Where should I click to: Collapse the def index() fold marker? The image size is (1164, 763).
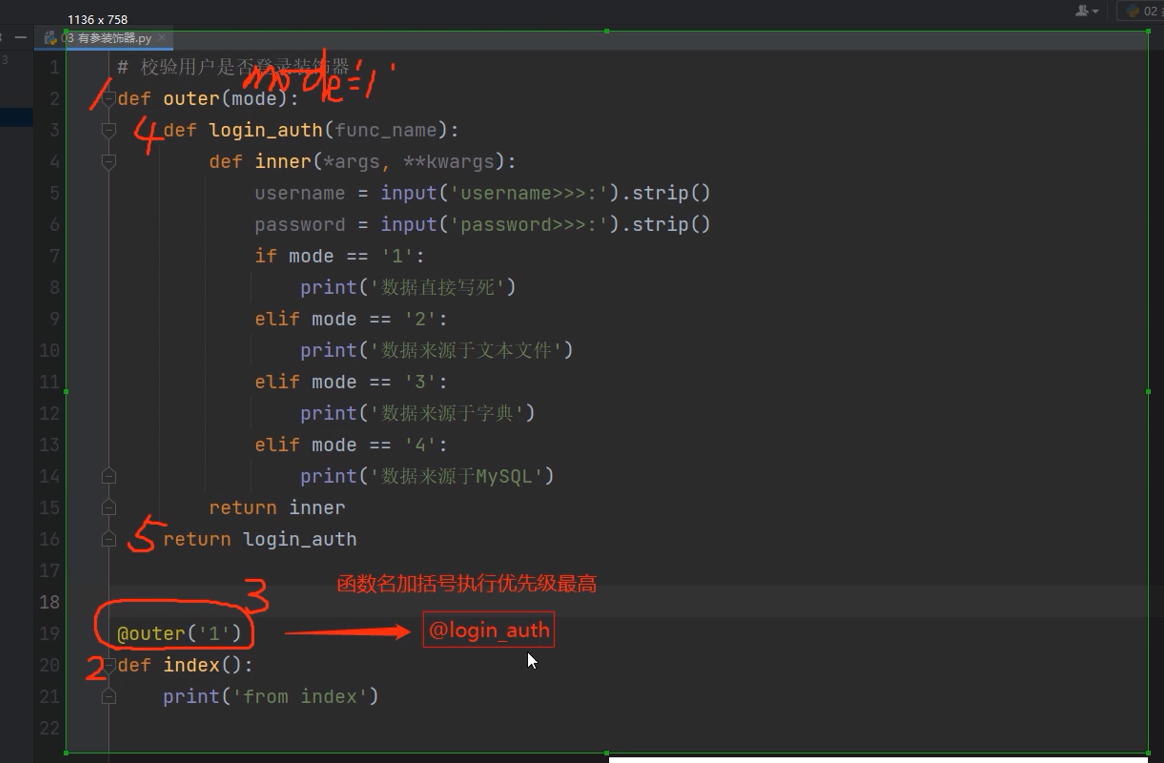click(x=108, y=665)
